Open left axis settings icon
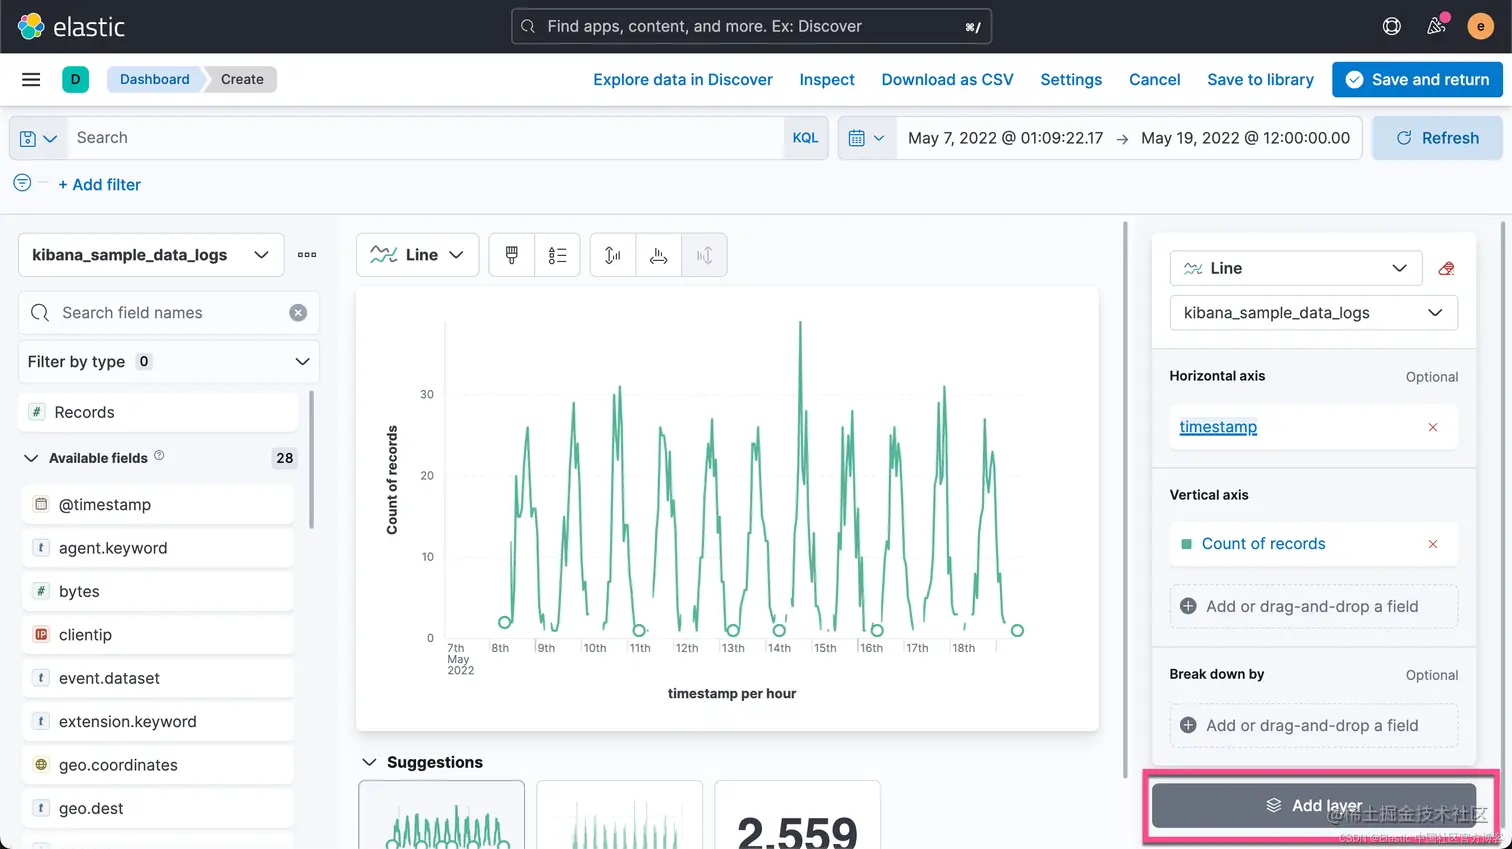 coord(613,255)
